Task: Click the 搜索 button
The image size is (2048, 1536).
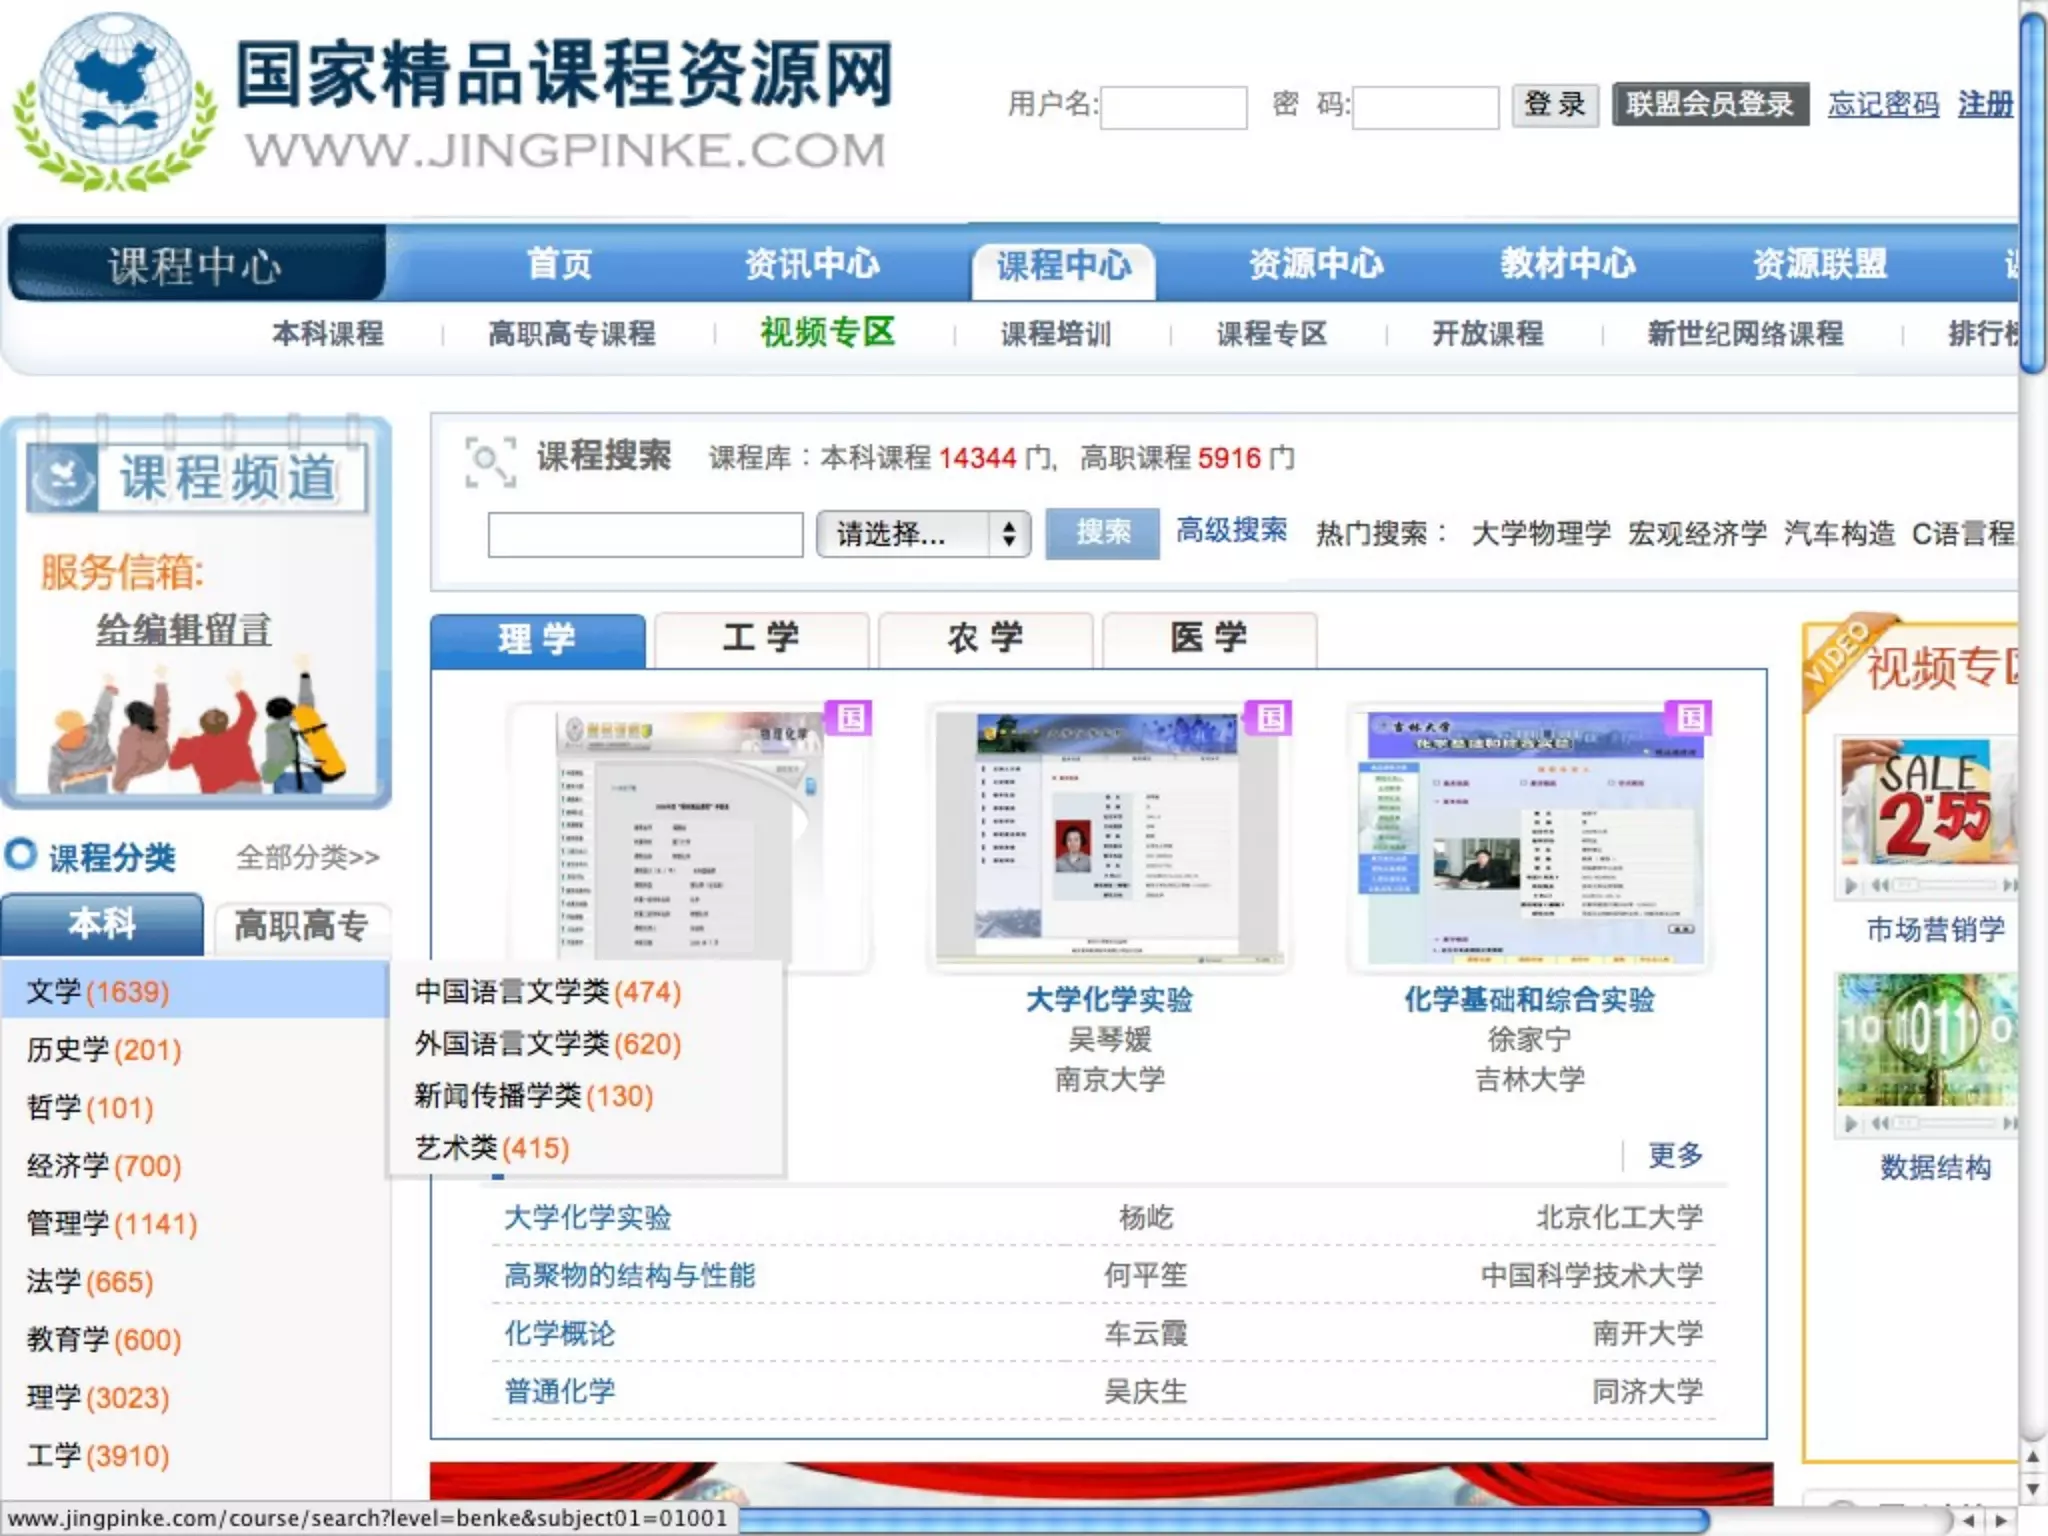Action: click(1102, 533)
